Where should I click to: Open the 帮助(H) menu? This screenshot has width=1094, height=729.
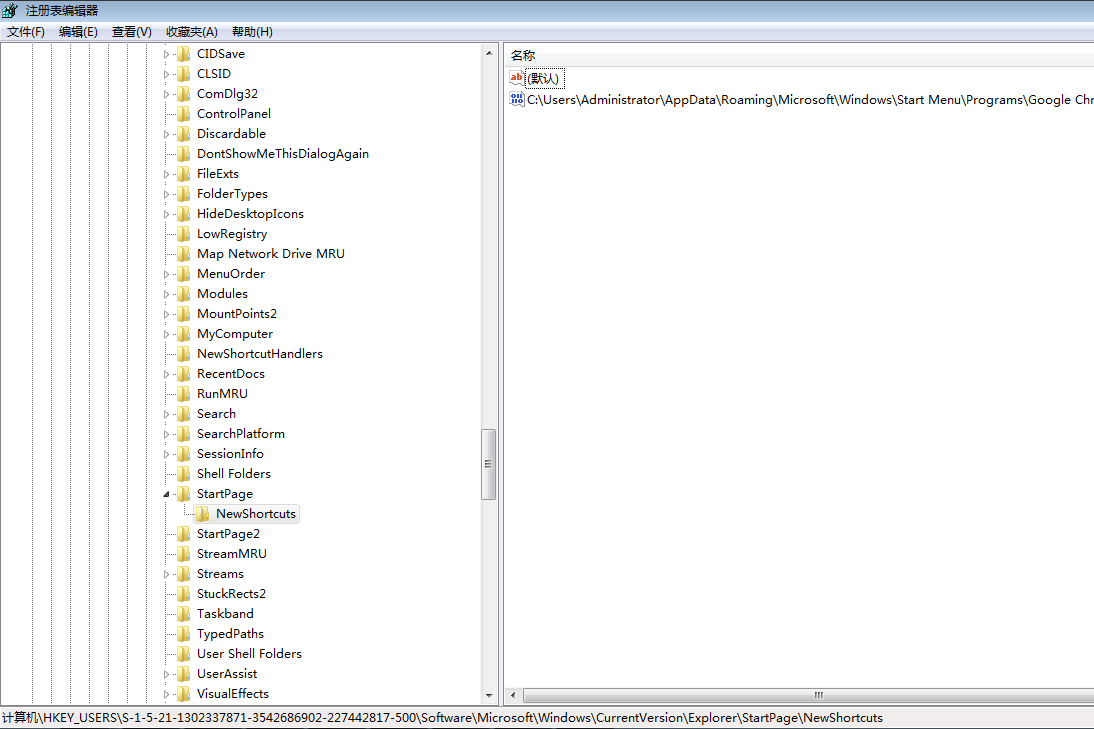click(x=253, y=32)
